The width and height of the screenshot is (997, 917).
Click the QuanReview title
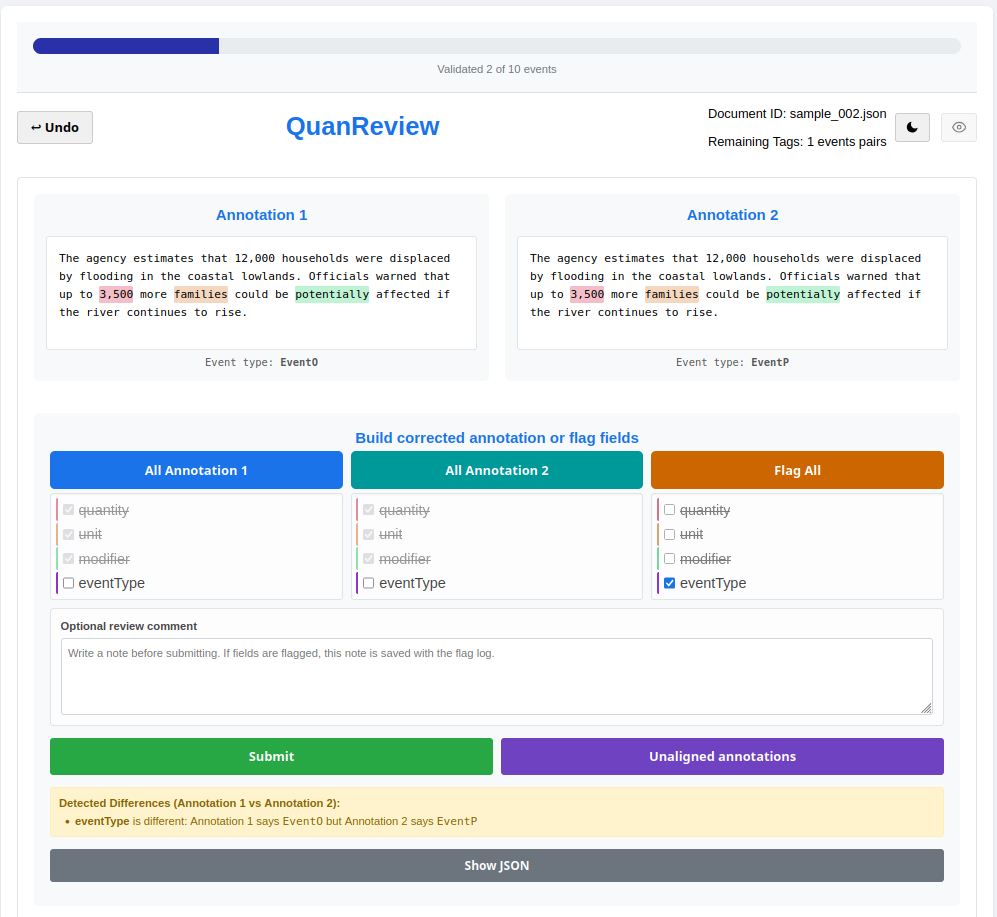tap(362, 127)
